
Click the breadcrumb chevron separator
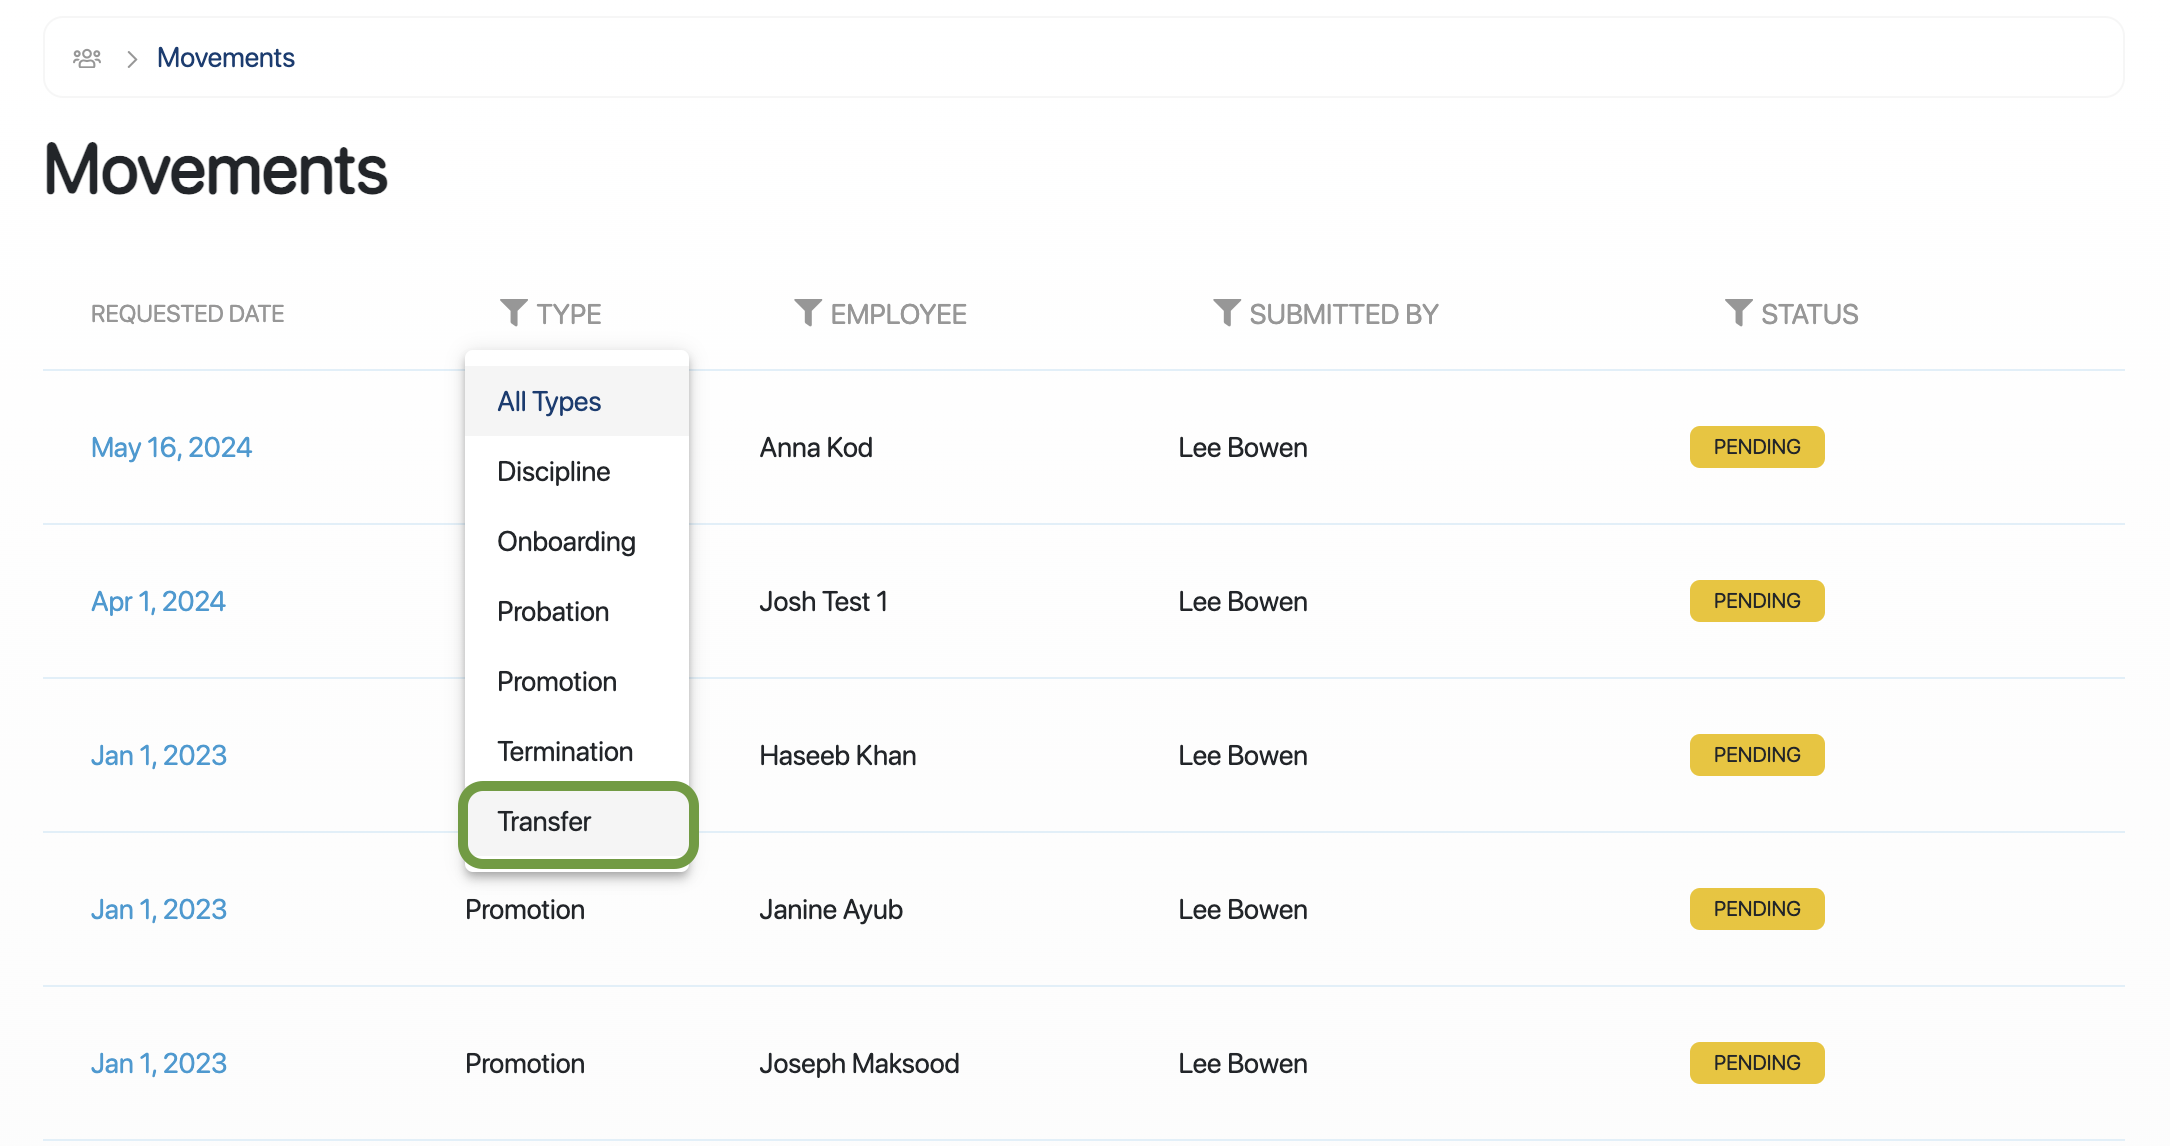coord(132,59)
